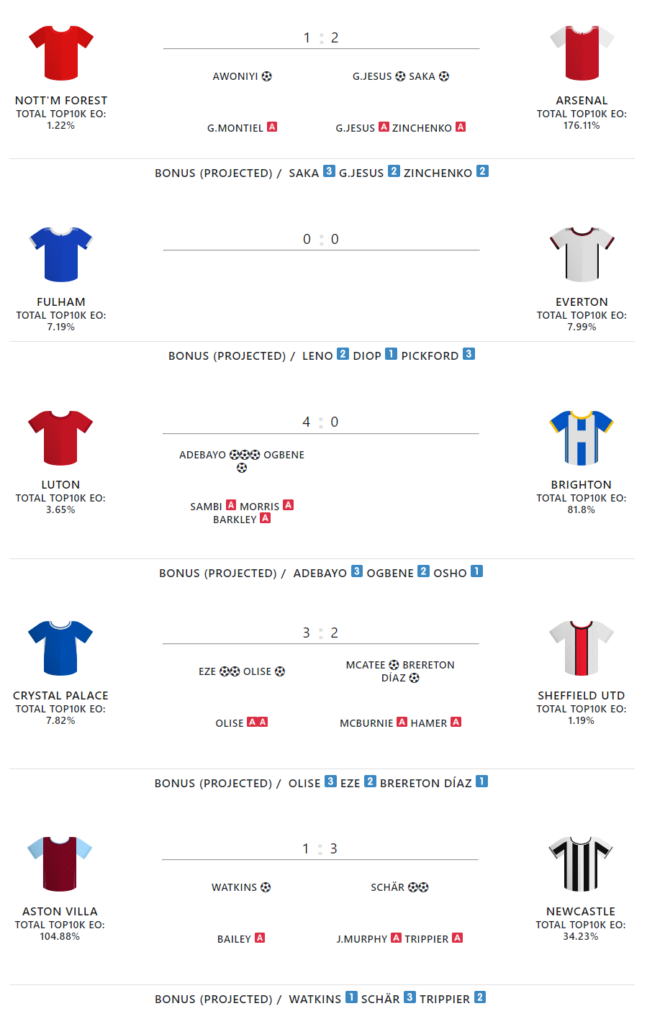
Task: Click Brighton's blue striped kit icon
Action: coord(582,437)
